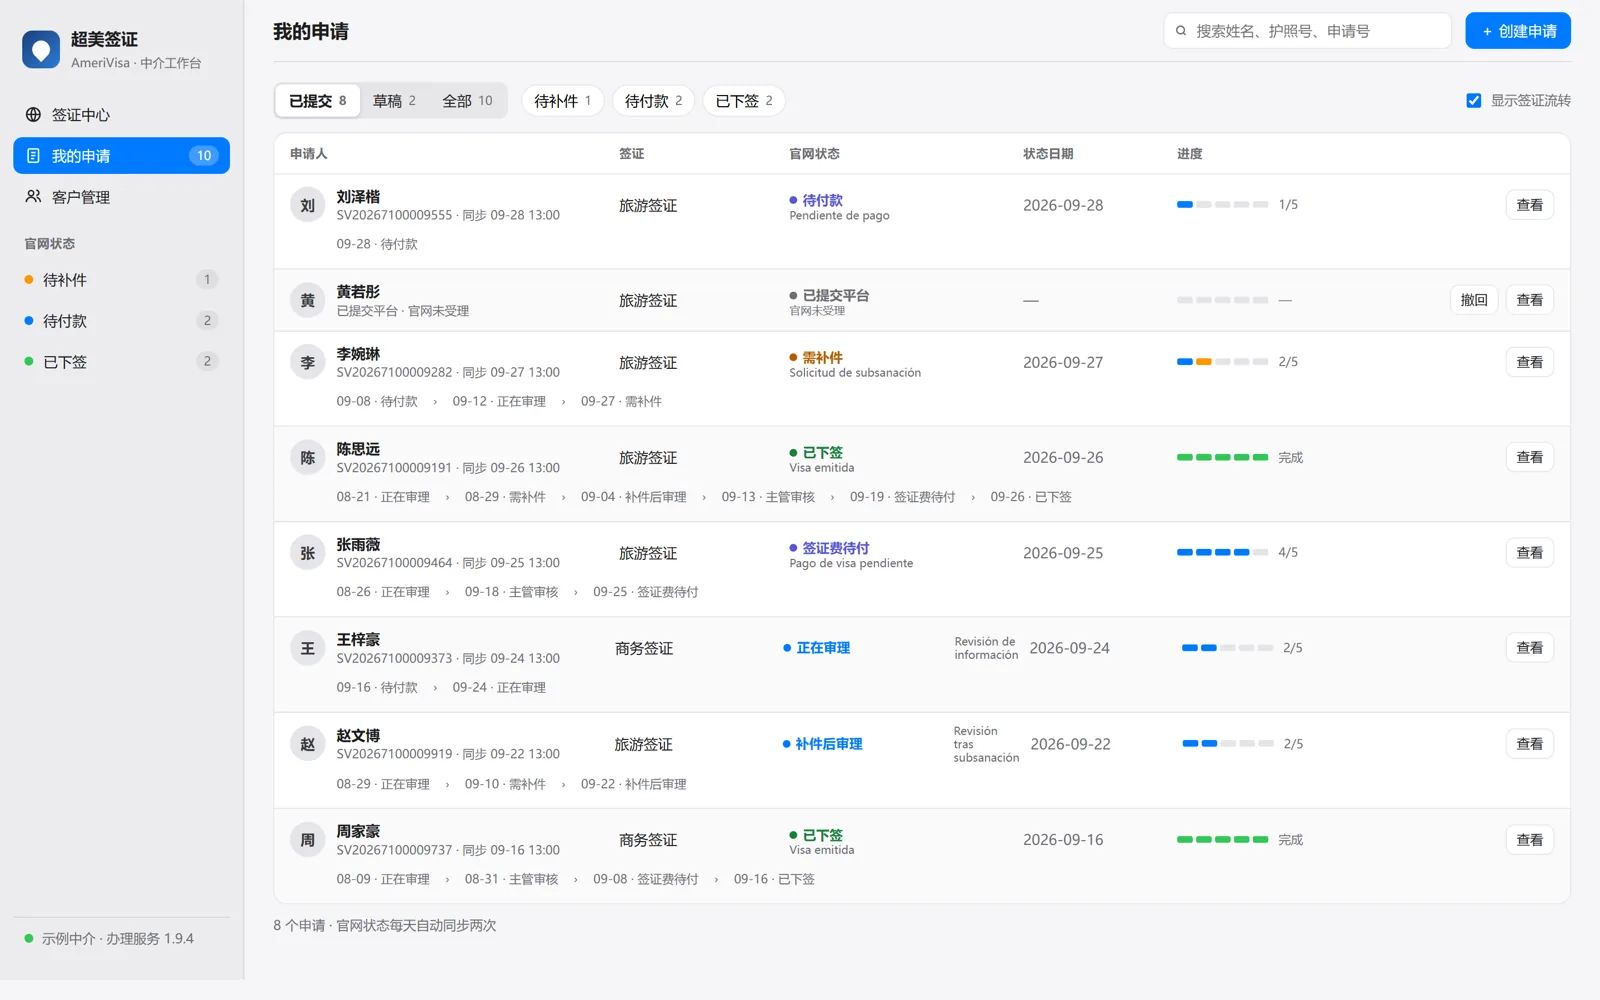Click the 王 avatar for 王梓豪

coord(307,648)
